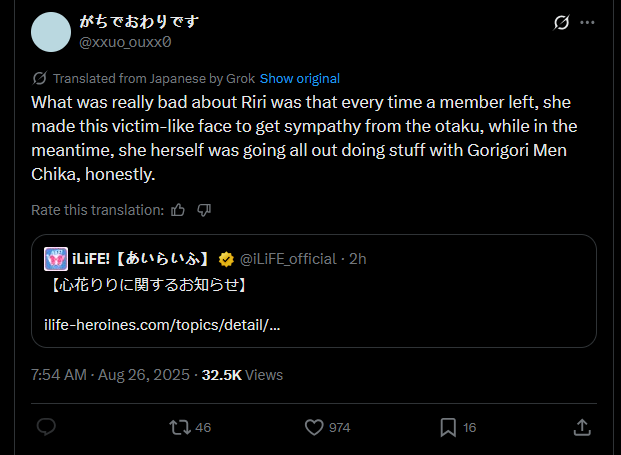
Task: Click the gold verified badge on iLiFE!
Action: [226, 259]
